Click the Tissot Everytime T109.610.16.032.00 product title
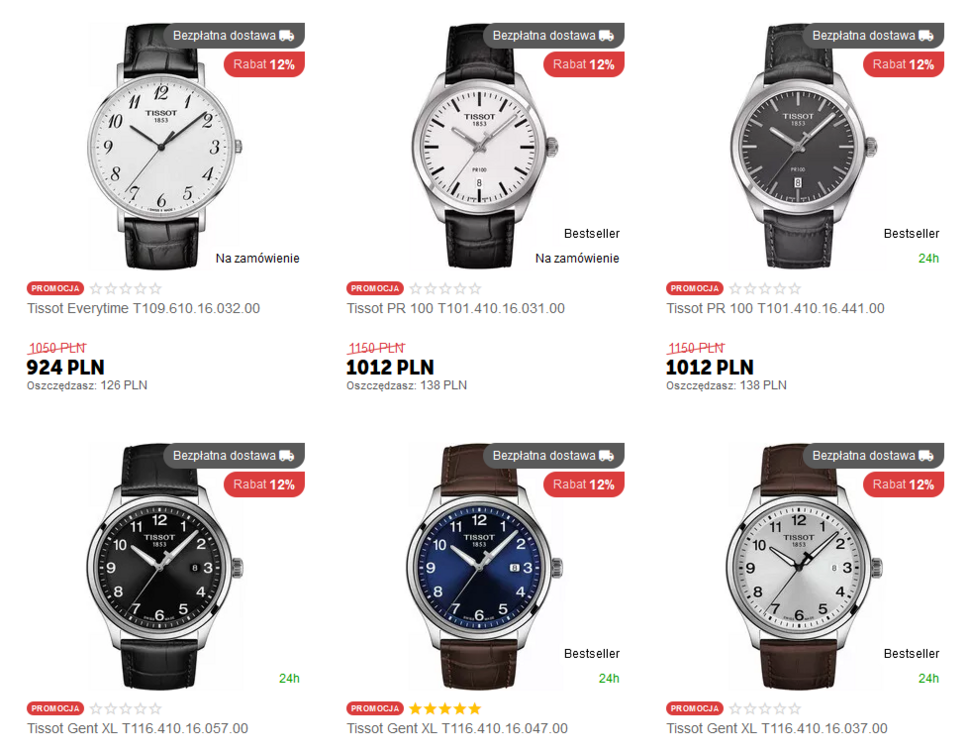The width and height of the screenshot is (970, 750). [x=144, y=308]
